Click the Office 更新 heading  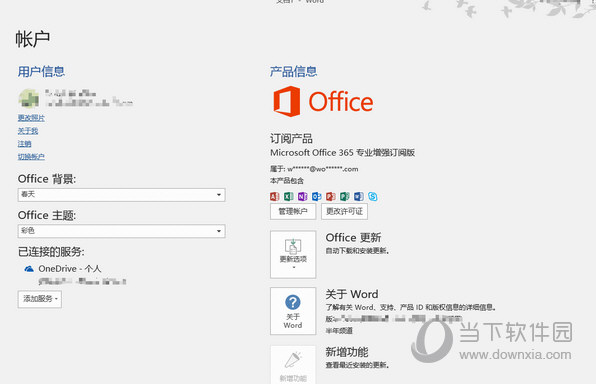pos(353,238)
